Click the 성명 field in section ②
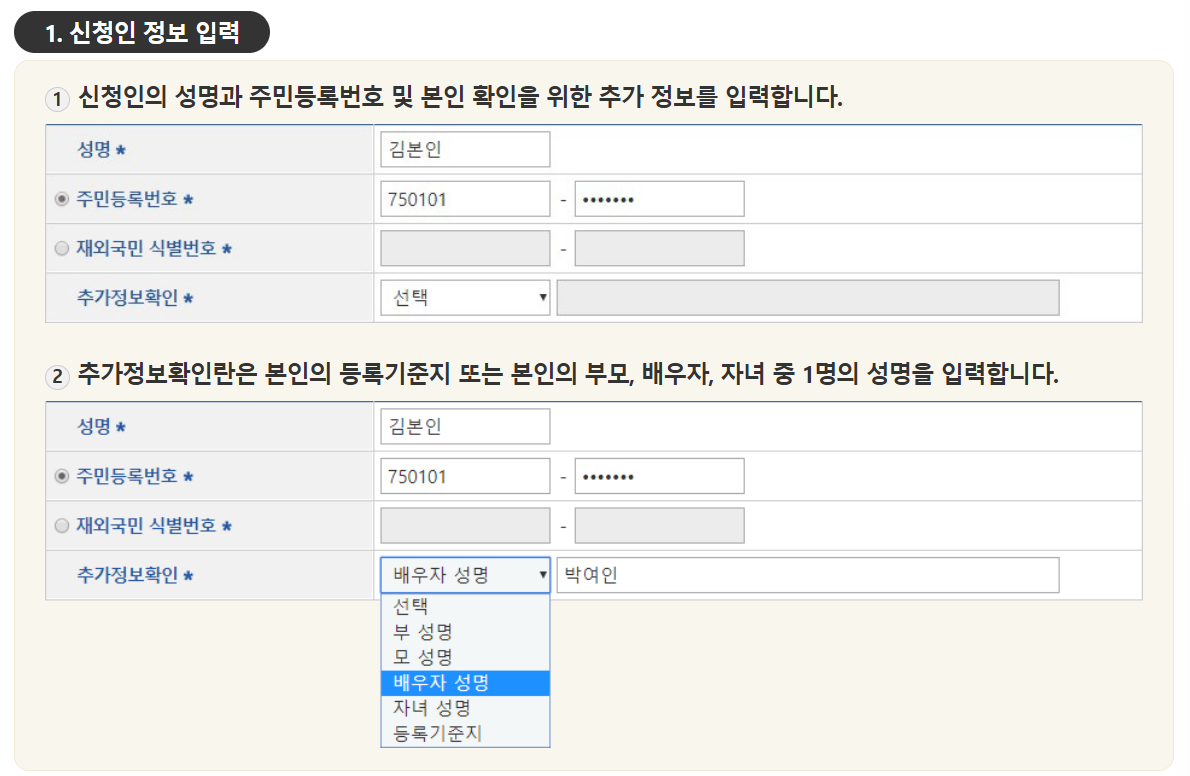1190x776 pixels. [x=464, y=425]
